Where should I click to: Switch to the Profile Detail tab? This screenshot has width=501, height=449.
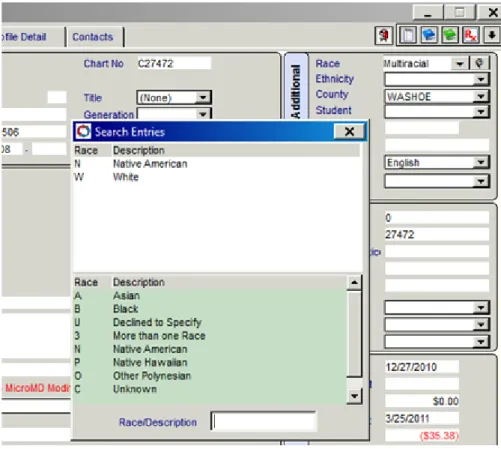coord(24,37)
